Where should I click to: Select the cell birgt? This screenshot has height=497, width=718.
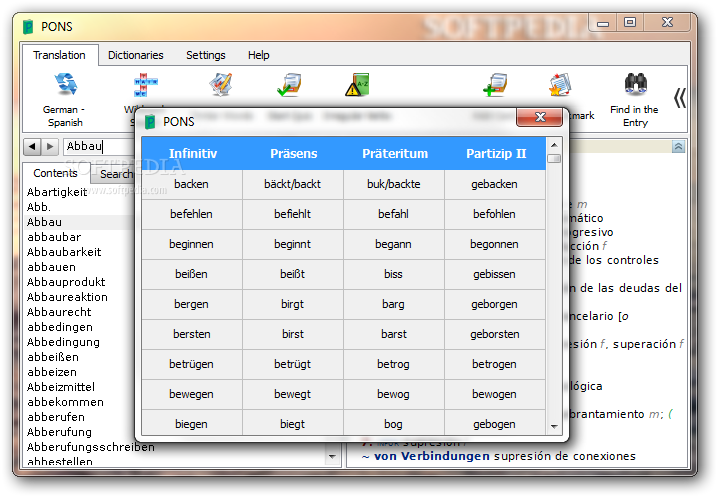(292, 304)
